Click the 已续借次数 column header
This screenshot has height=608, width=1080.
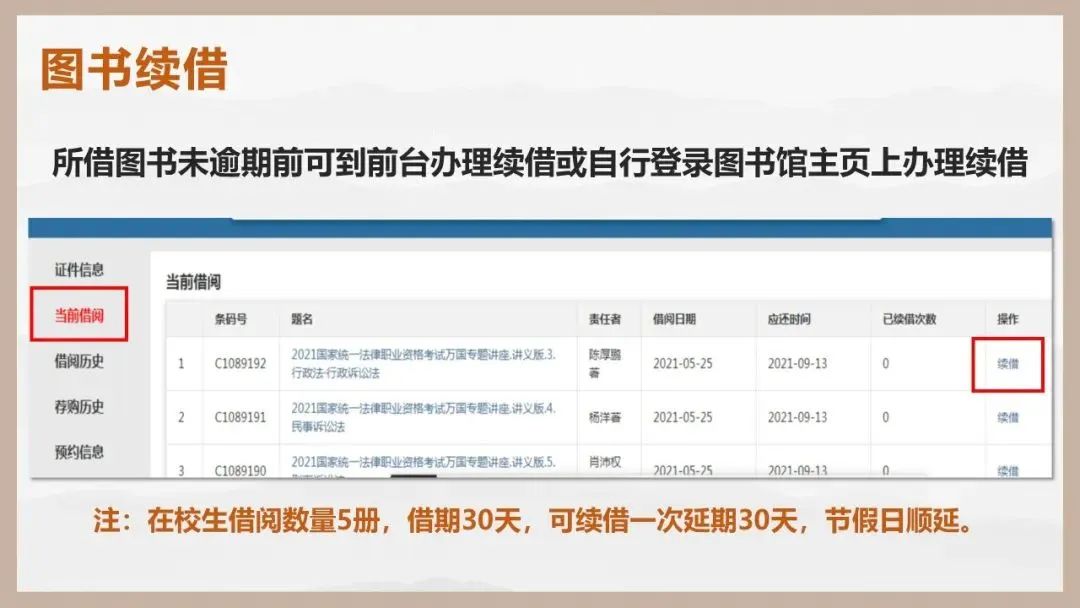coord(909,319)
